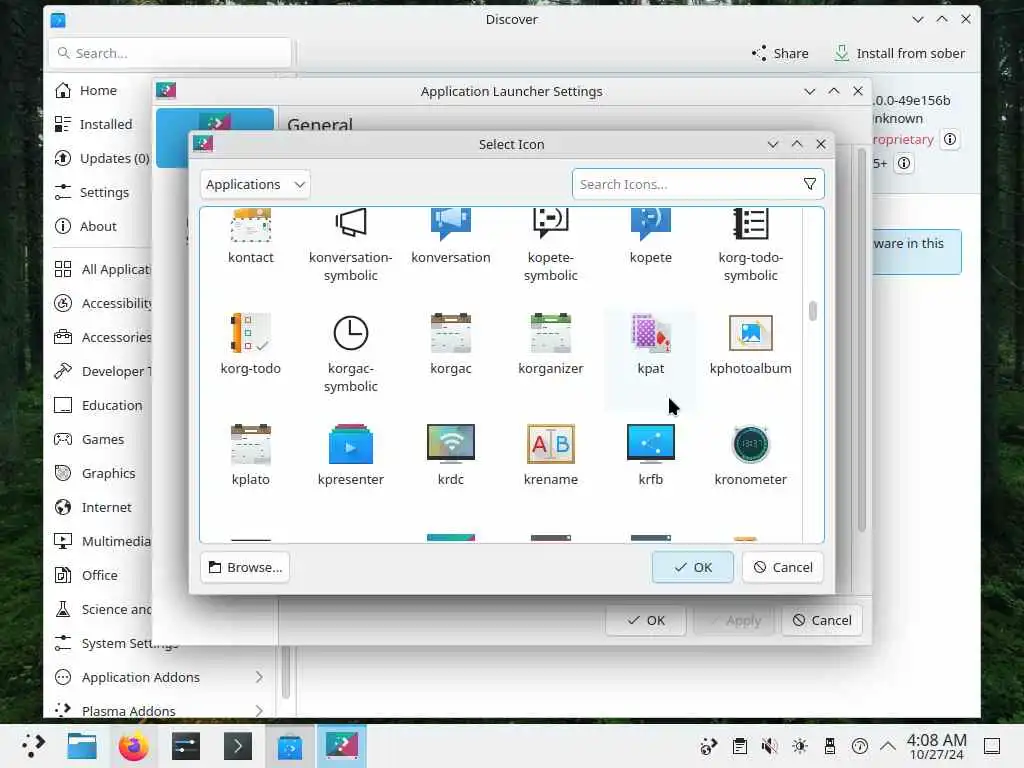This screenshot has height=768, width=1024.
Task: Click OK in Application Launcher Settings
Action: (x=645, y=620)
